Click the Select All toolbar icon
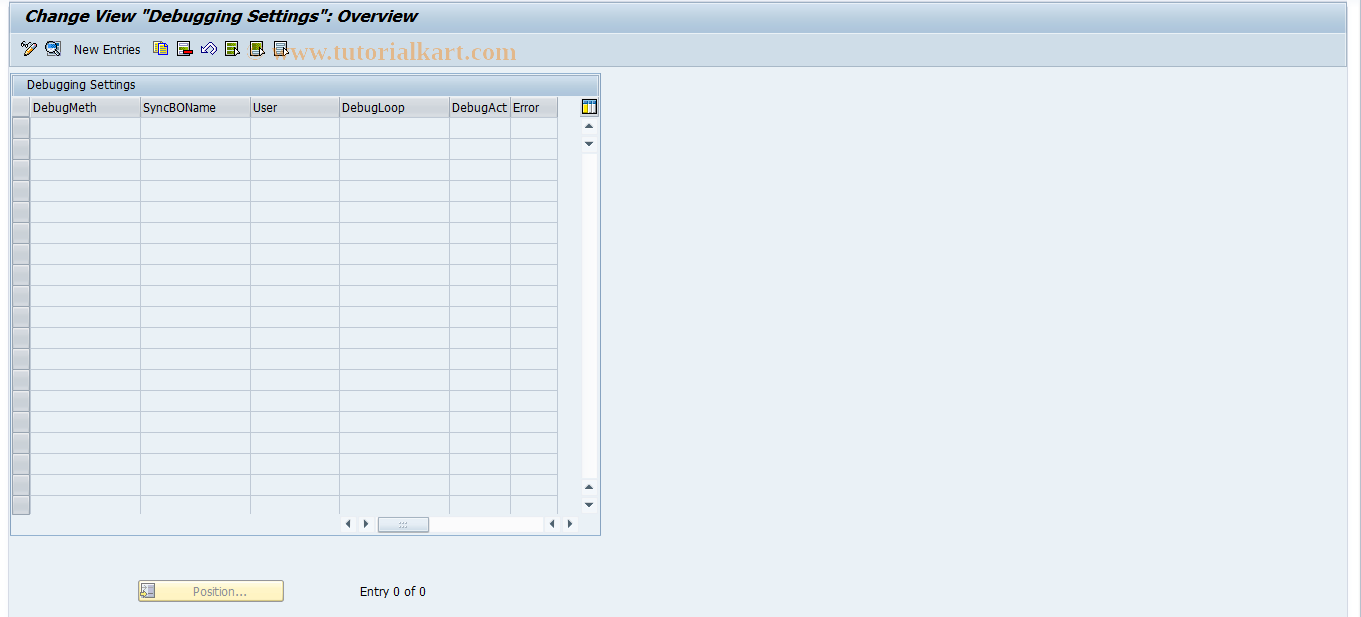The image size is (1361, 617). (233, 48)
